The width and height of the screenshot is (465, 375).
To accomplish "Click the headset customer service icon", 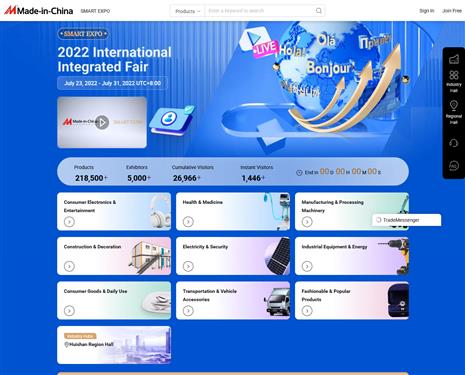I will (x=454, y=143).
